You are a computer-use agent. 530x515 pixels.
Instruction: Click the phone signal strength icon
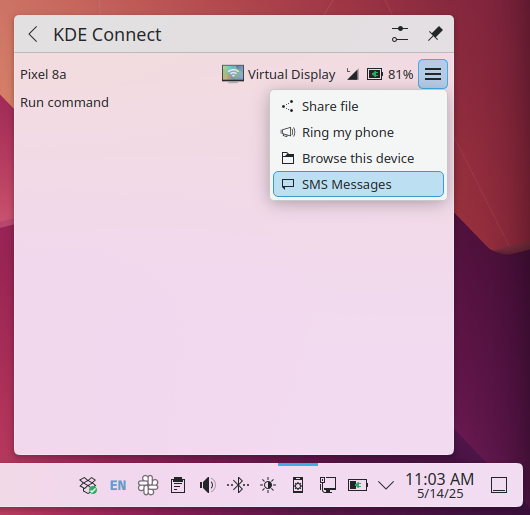pos(352,74)
